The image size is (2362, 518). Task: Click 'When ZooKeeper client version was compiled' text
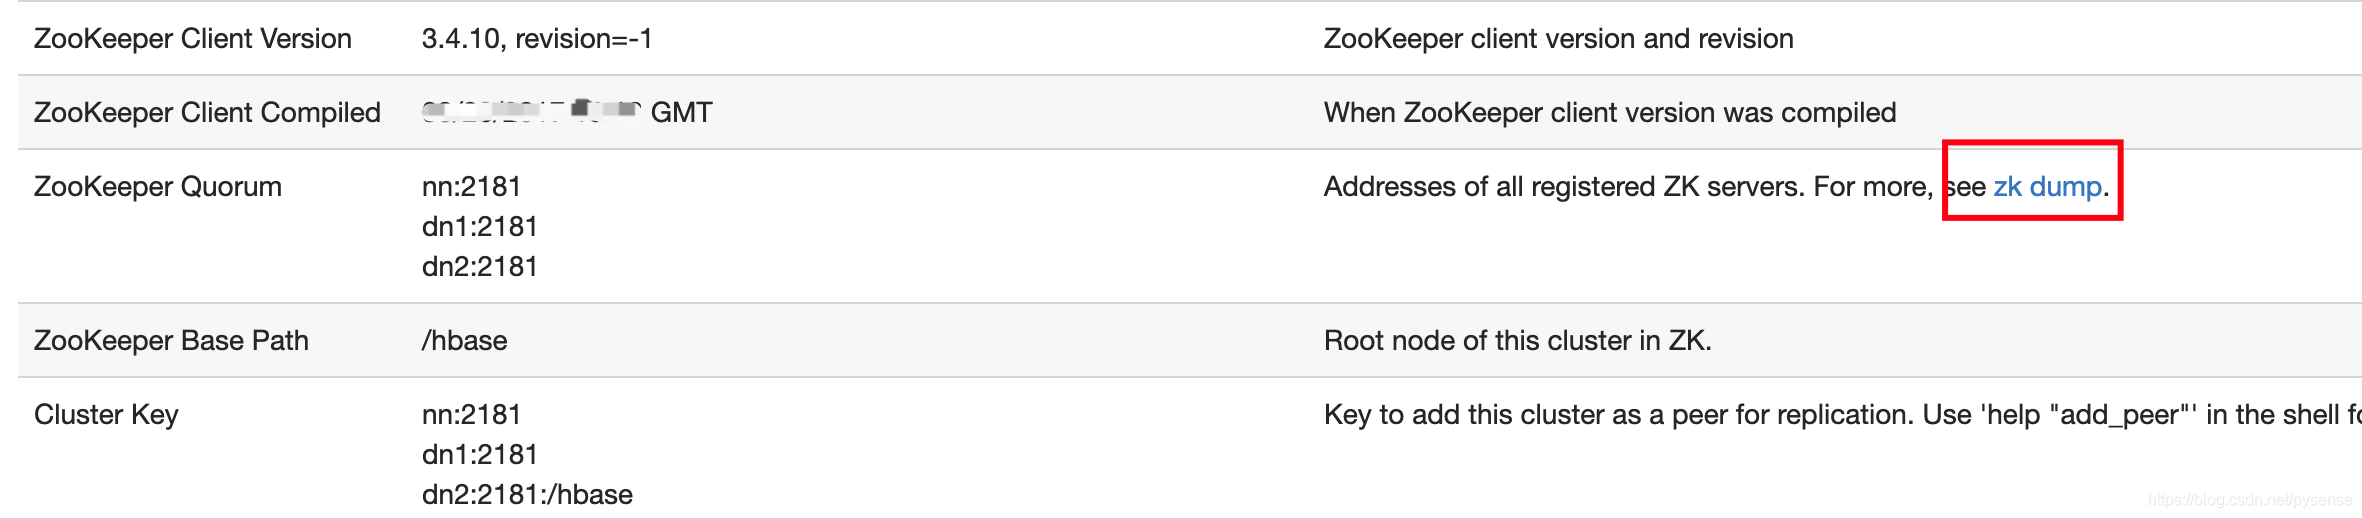click(1610, 113)
